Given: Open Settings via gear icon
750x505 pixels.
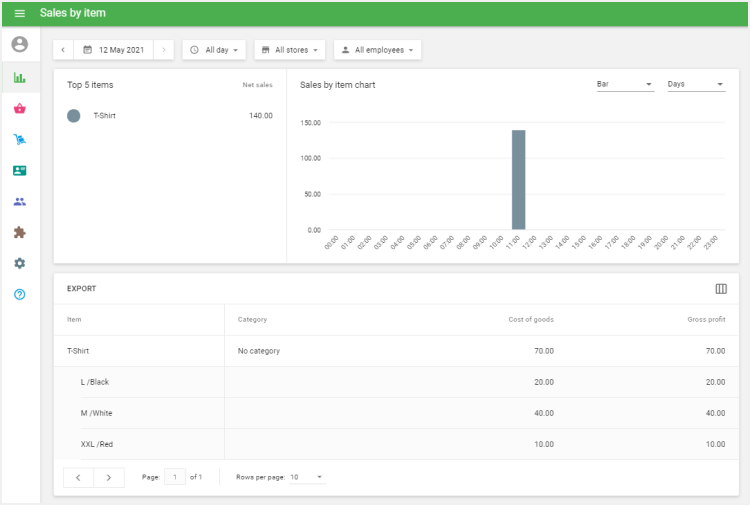Looking at the screenshot, I should pyautogui.click(x=20, y=263).
